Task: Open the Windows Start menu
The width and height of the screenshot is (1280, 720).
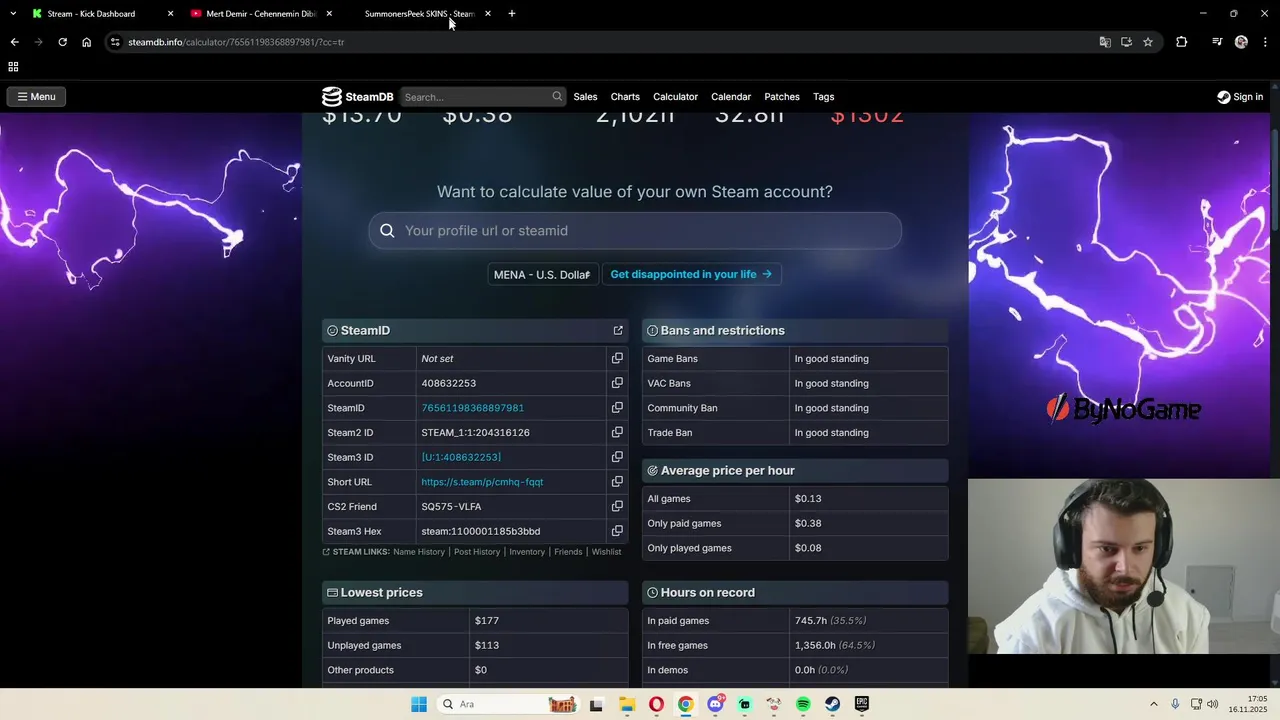Action: (x=419, y=704)
